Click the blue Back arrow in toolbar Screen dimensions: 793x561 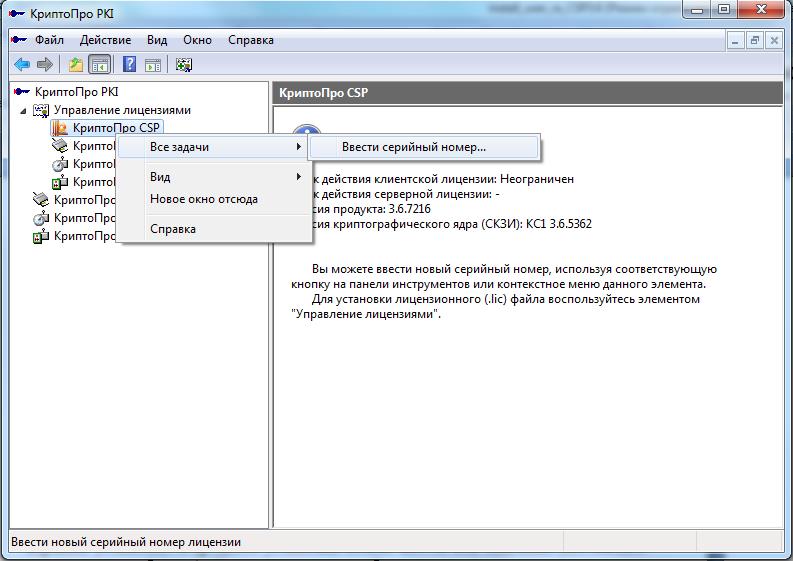pos(22,64)
